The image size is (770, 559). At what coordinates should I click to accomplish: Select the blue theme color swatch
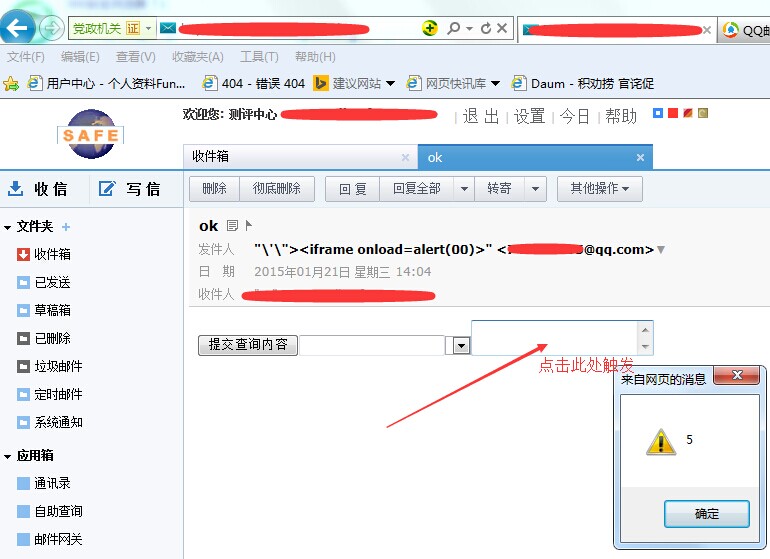coord(658,113)
